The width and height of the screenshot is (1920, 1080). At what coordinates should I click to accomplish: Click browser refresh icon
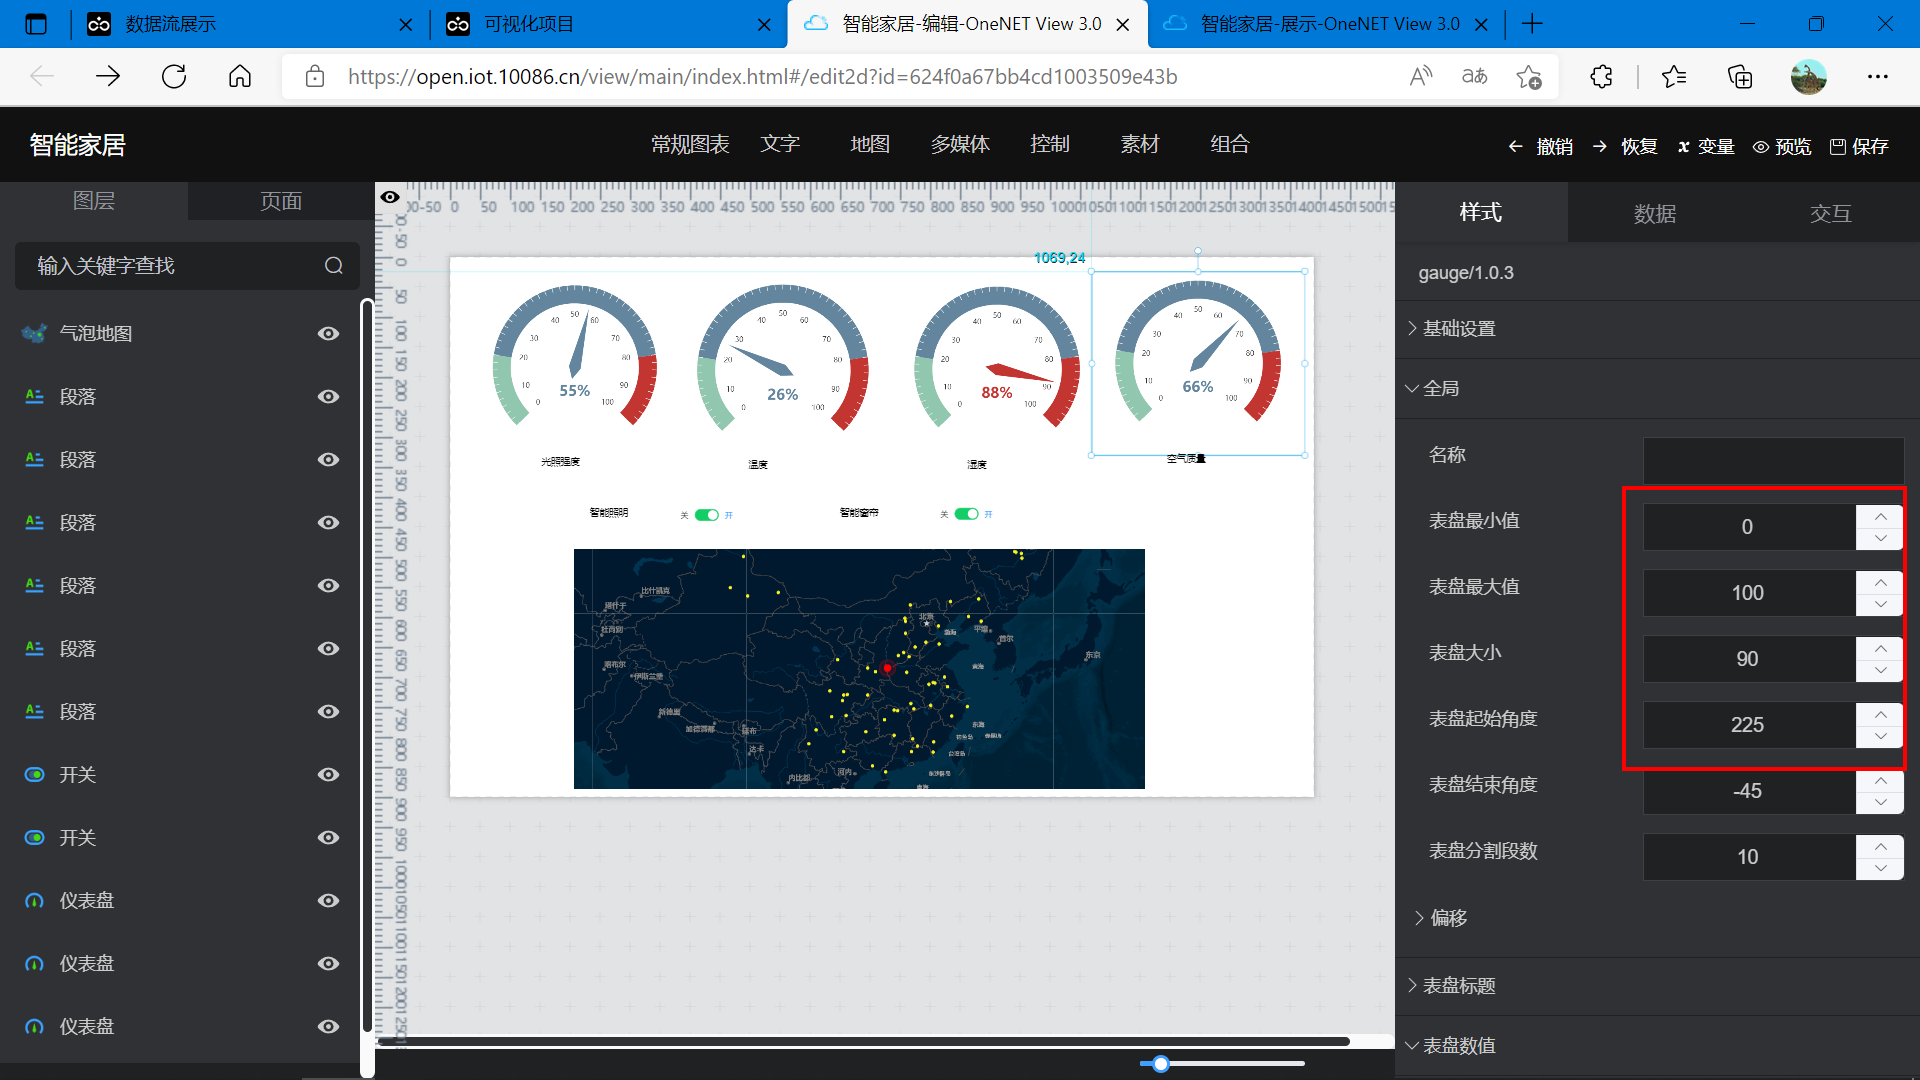(x=174, y=77)
